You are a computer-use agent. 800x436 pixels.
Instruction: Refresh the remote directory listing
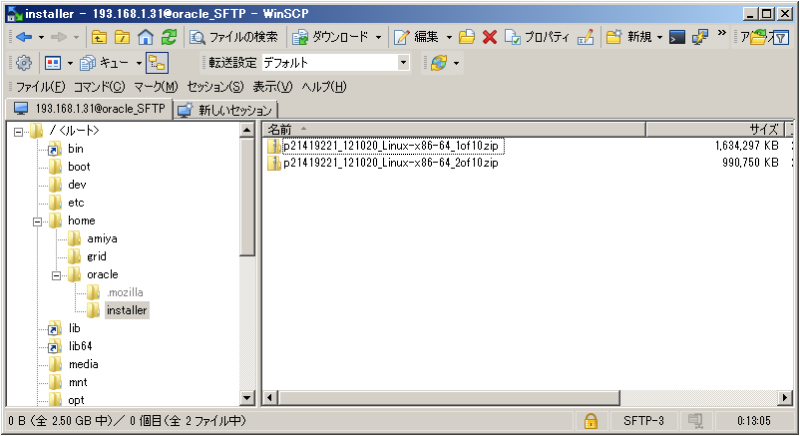[169, 37]
